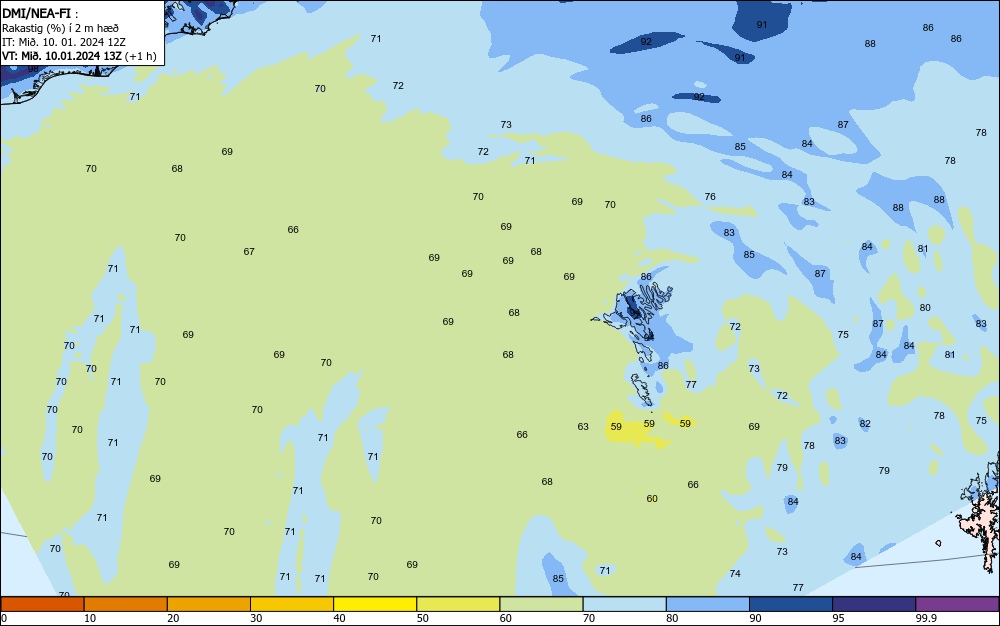Viewport: 1000px width, 626px height.
Task: Click the 98 value near the coastline
Action: tap(33, 69)
